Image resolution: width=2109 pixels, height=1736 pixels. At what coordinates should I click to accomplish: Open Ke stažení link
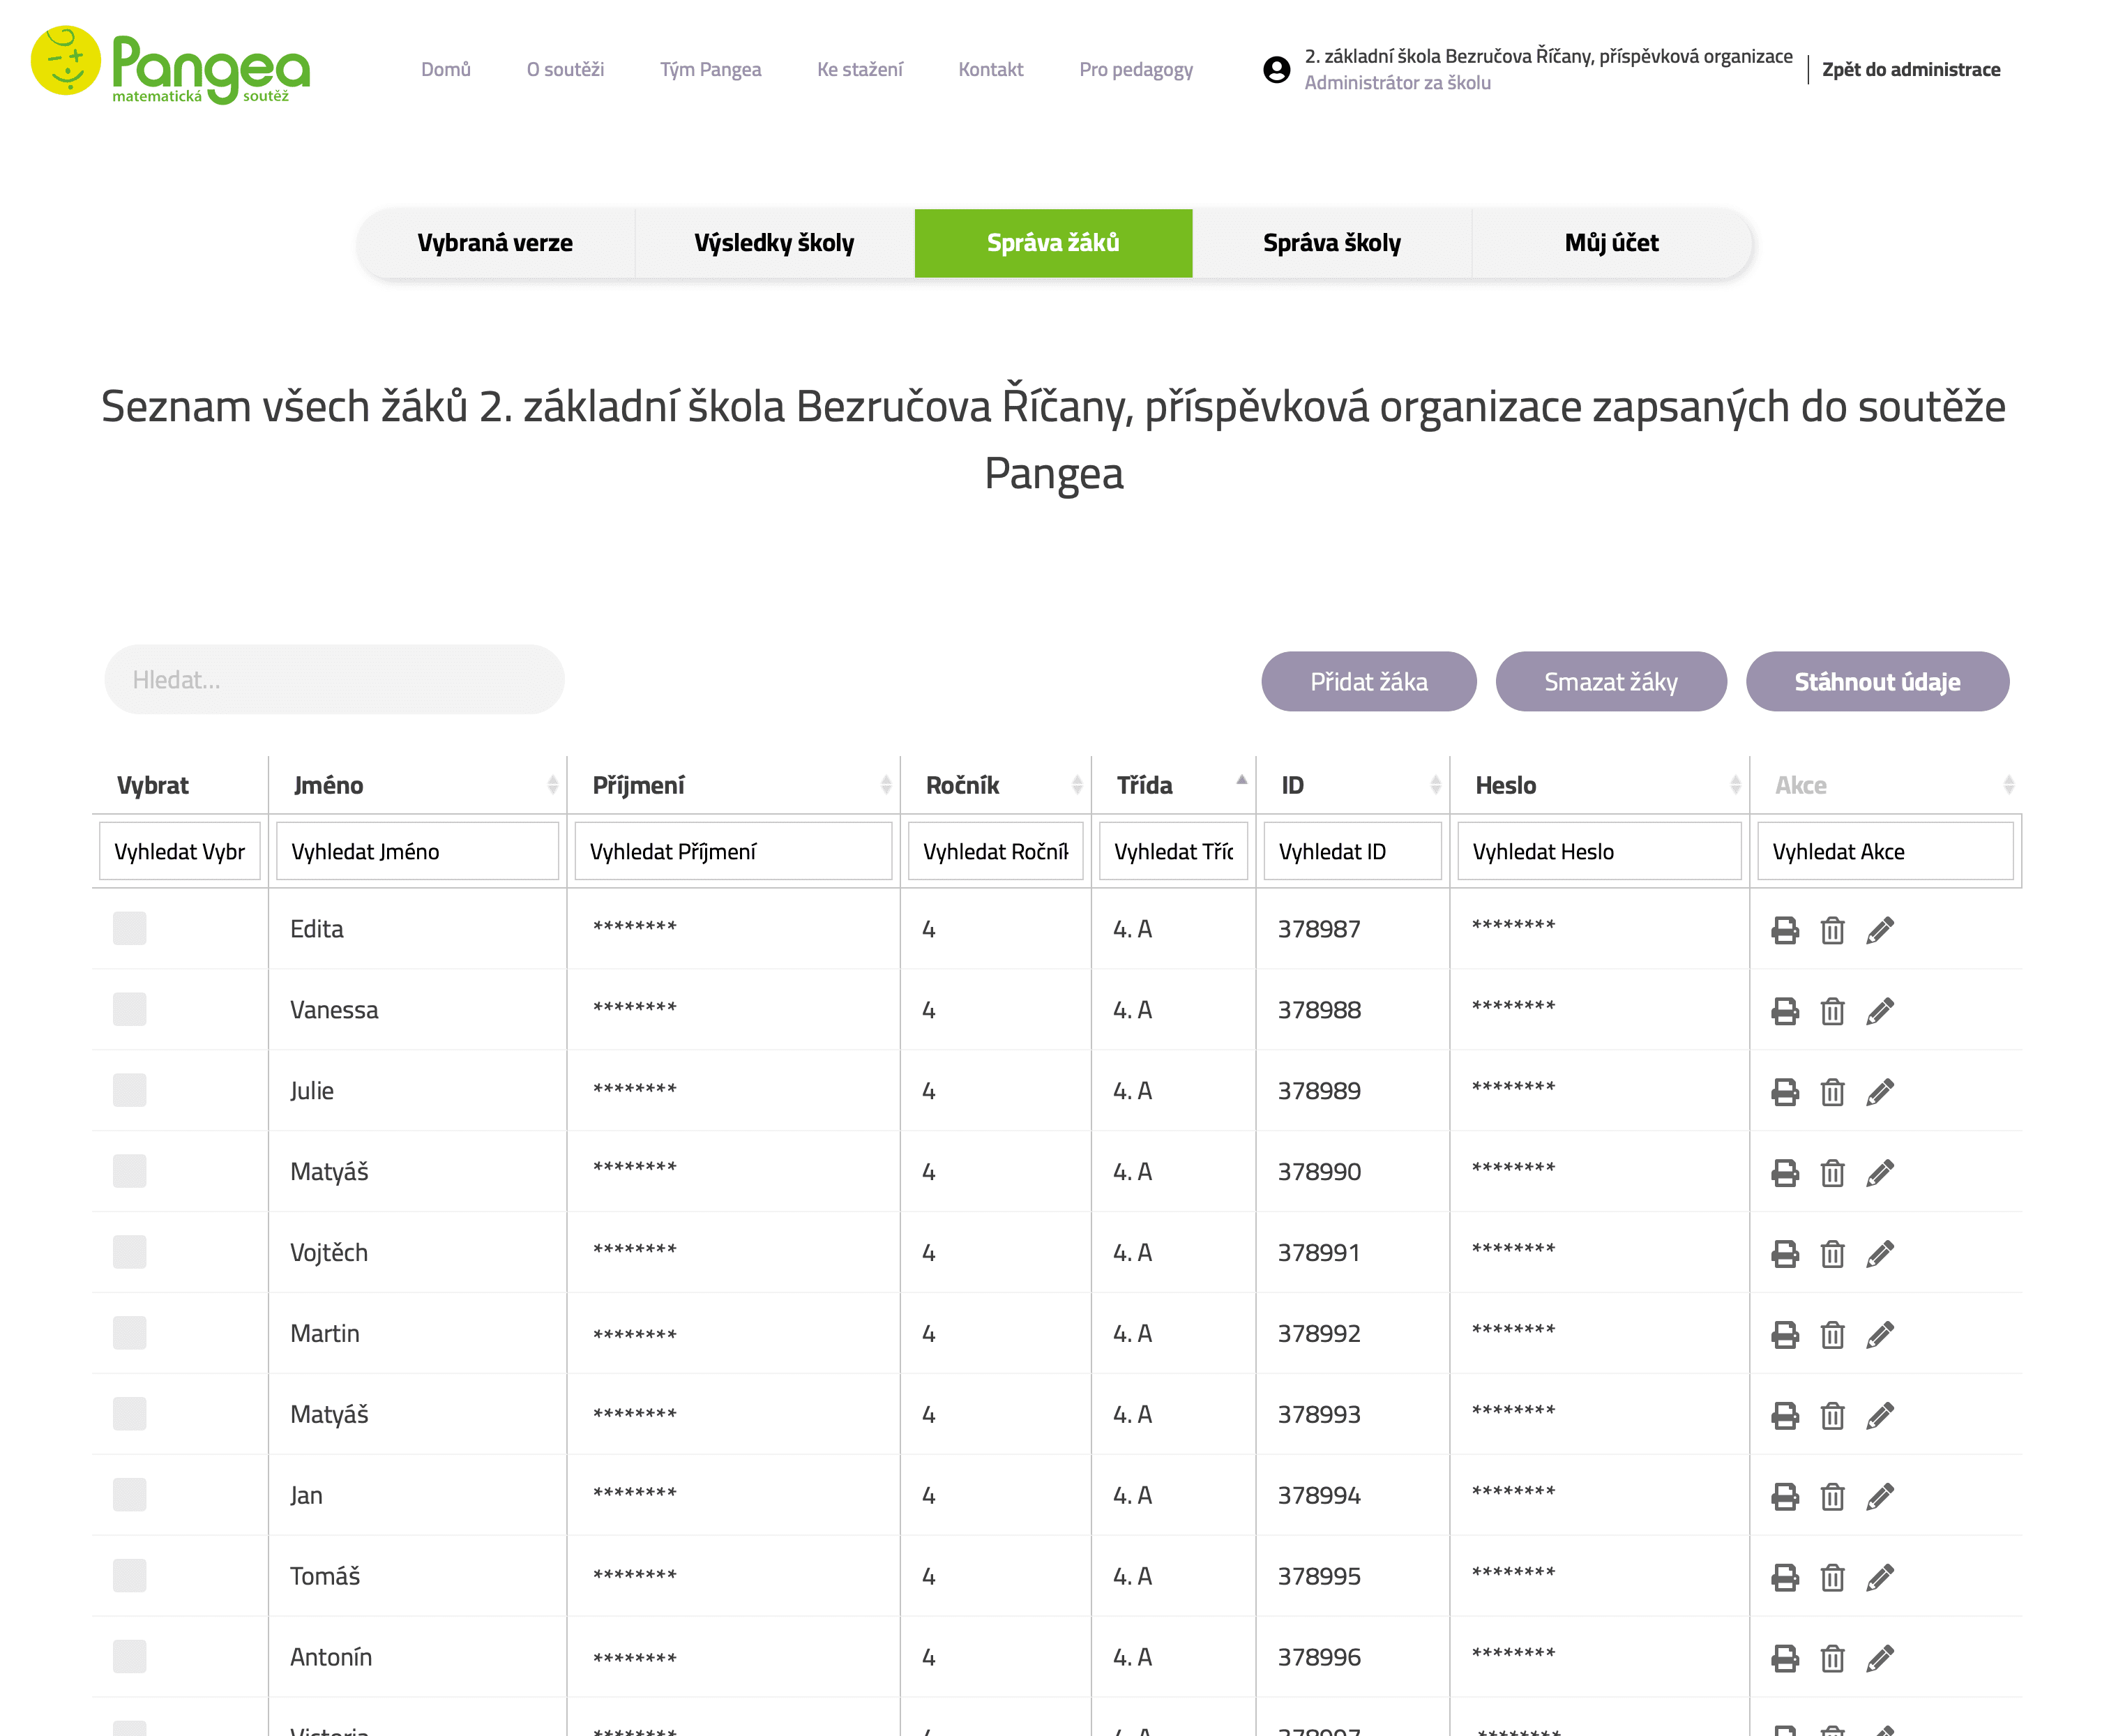point(859,69)
